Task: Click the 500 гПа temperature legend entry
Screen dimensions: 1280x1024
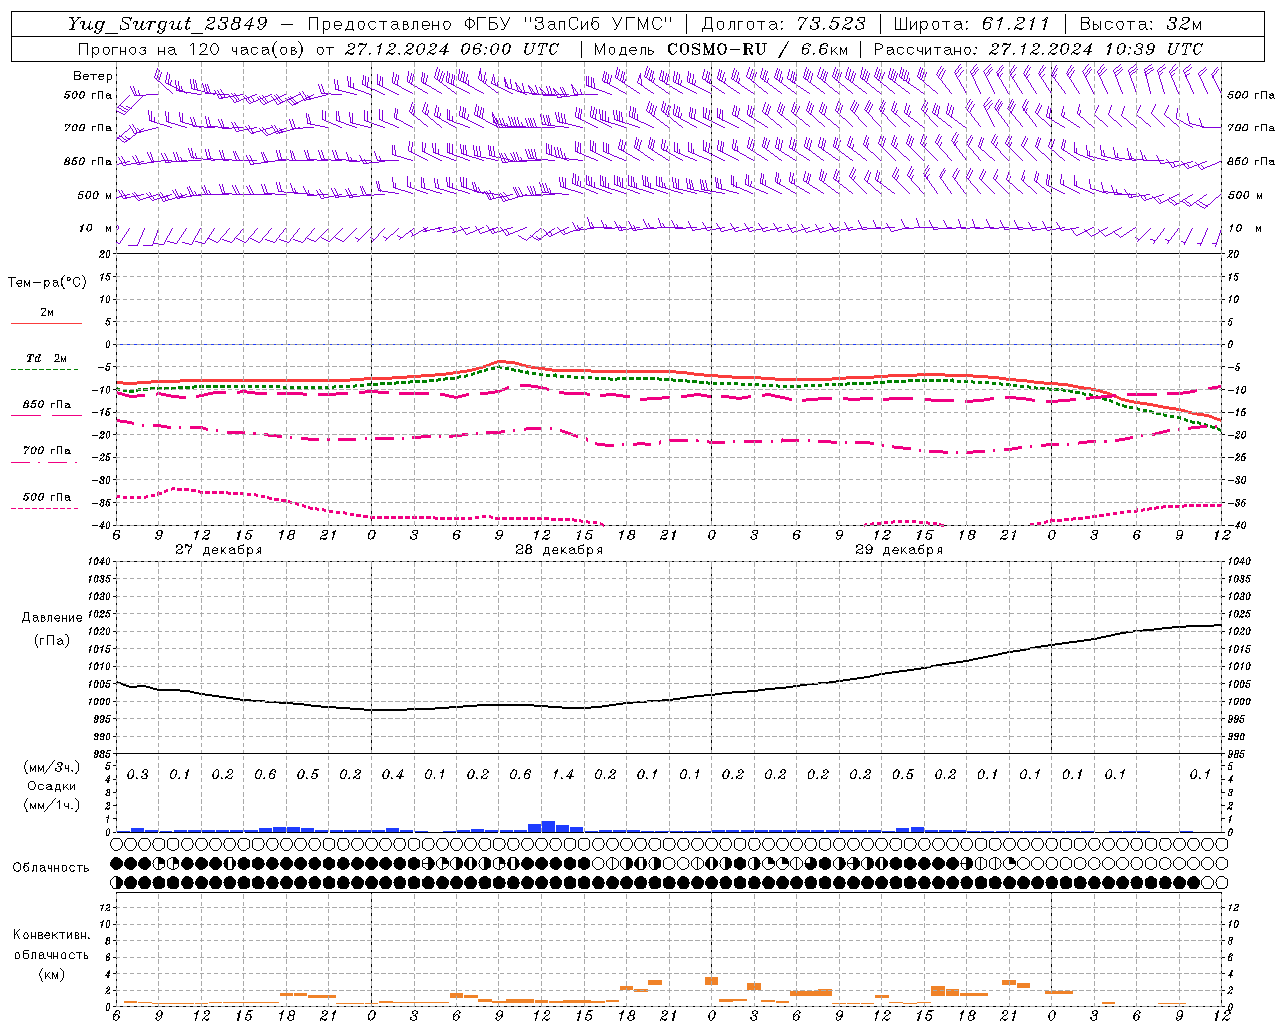Action: click(x=46, y=497)
